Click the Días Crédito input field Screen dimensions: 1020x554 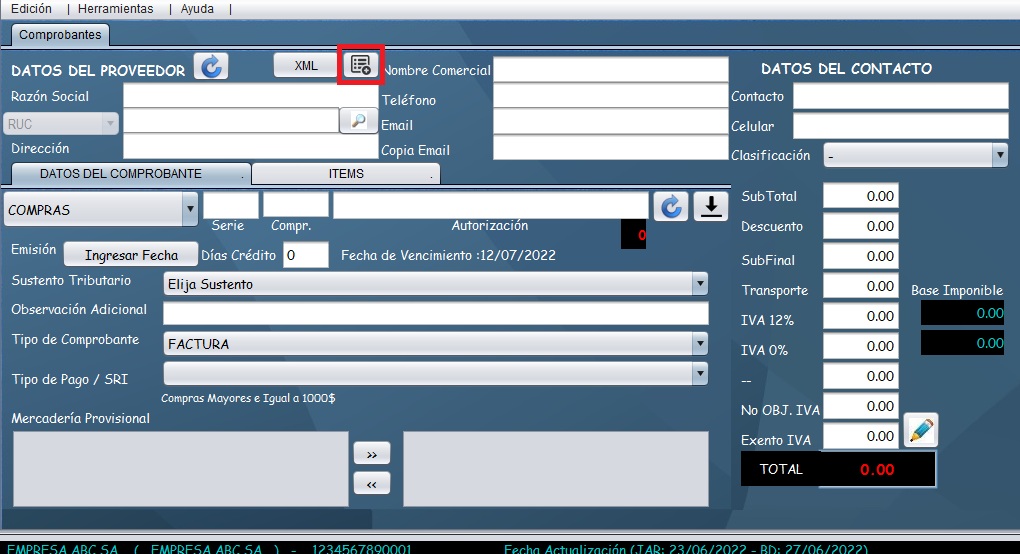pyautogui.click(x=306, y=255)
